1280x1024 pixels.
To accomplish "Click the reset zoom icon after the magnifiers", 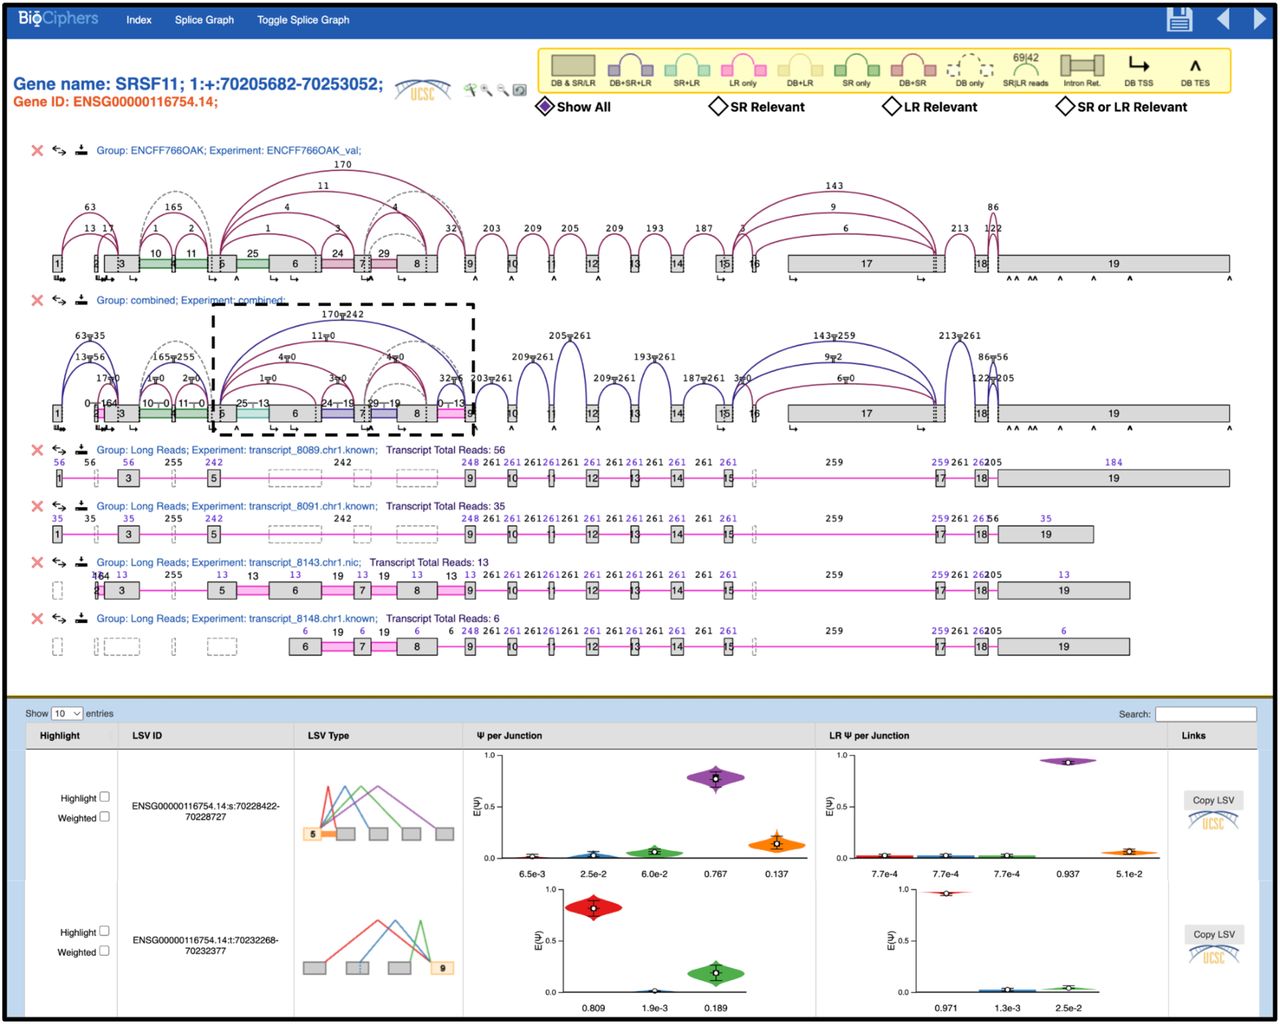I will [x=520, y=90].
